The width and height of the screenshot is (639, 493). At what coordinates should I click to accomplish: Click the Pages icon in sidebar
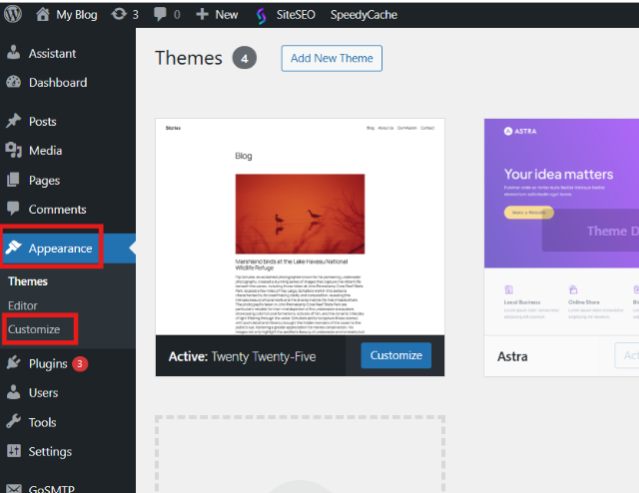tap(13, 180)
